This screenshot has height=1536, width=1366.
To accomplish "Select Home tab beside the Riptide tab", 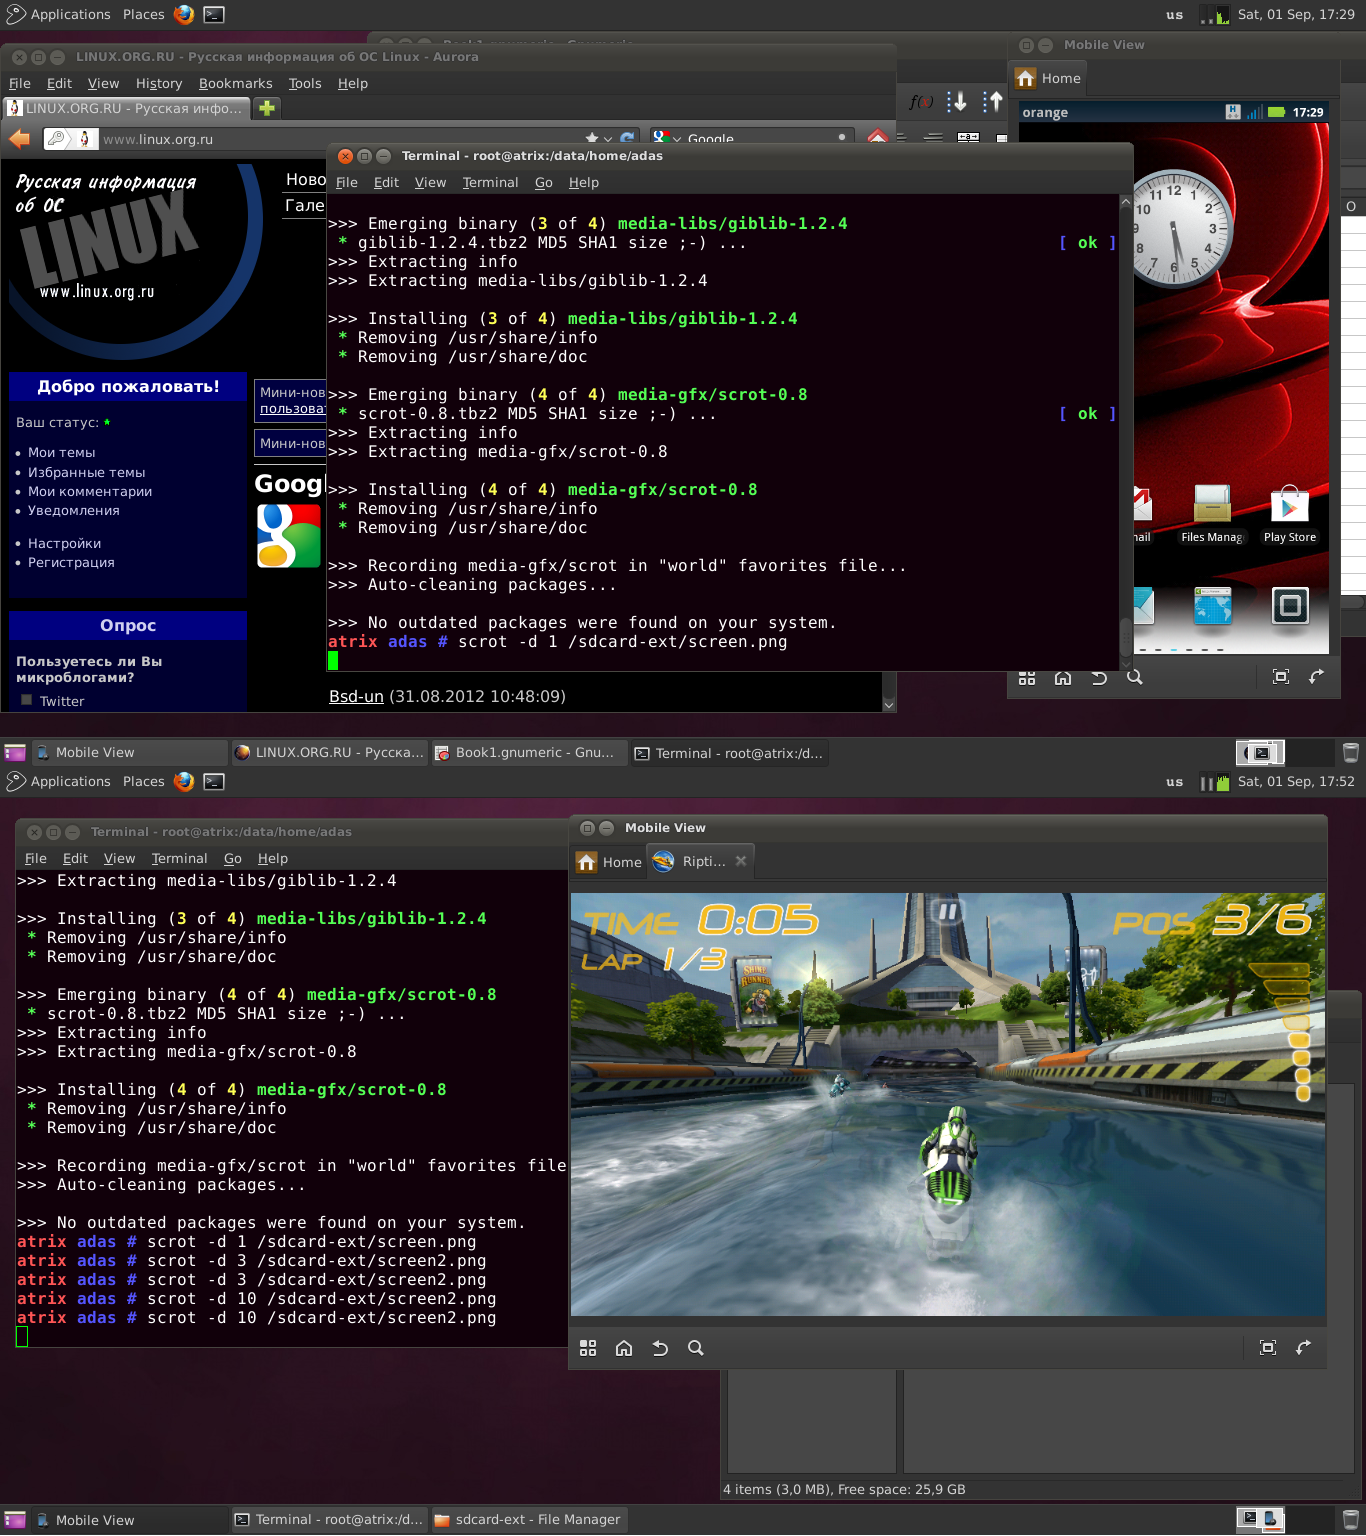I will [x=609, y=862].
